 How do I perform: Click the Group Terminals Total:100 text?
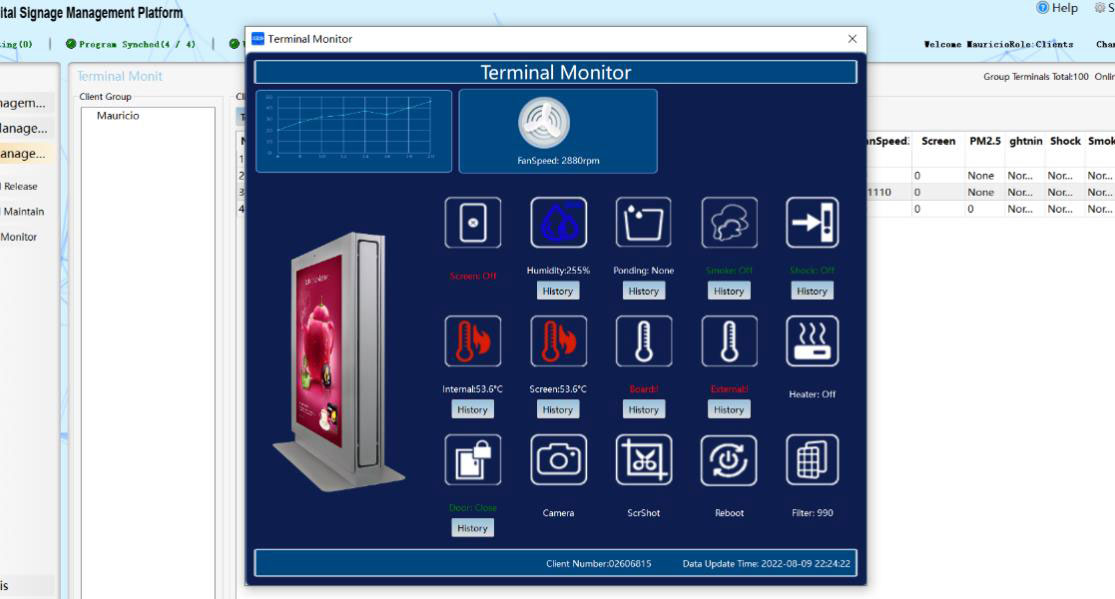point(1036,77)
